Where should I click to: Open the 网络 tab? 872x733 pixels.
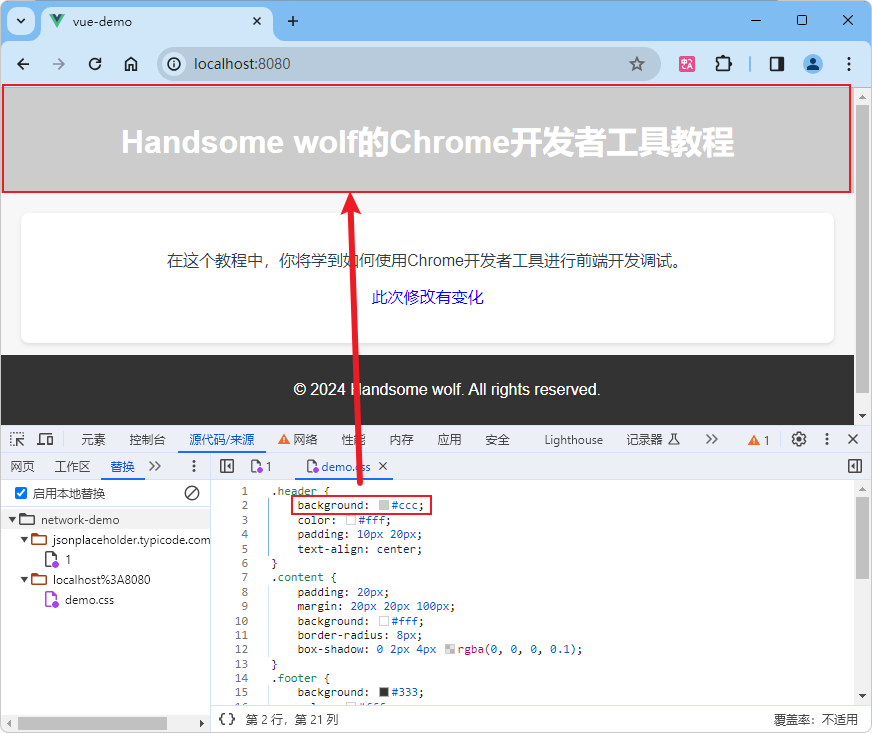coord(298,440)
